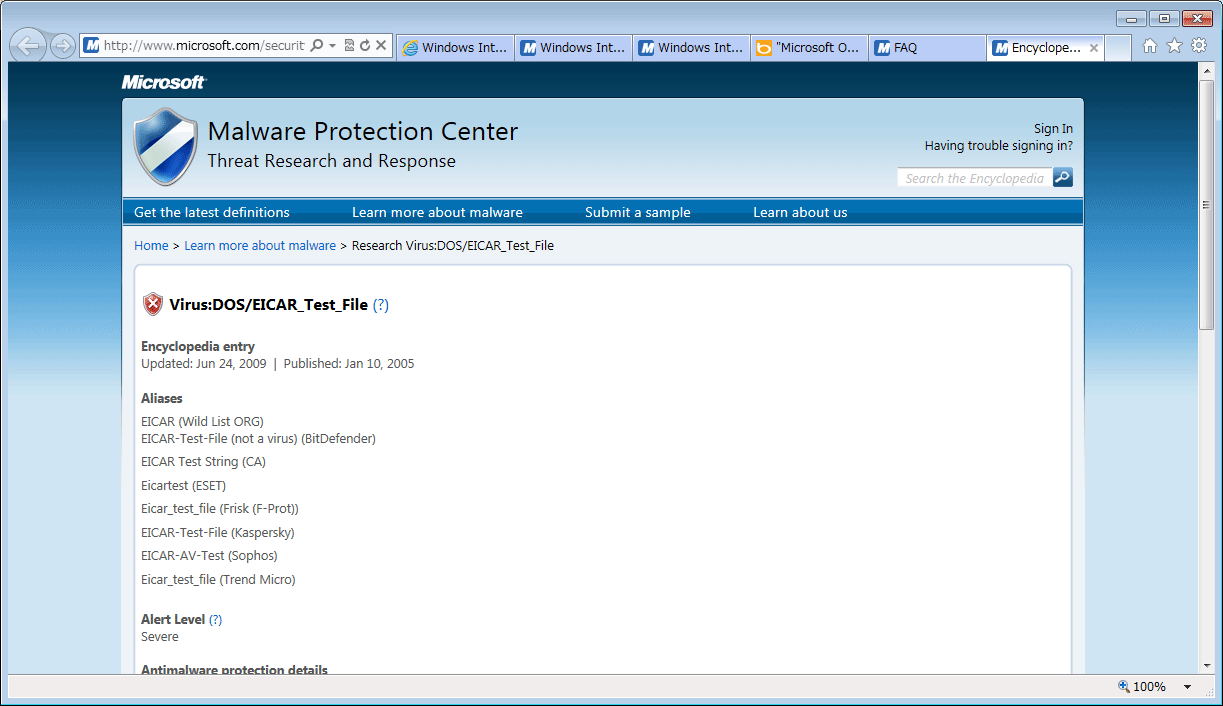Follow the Home breadcrumb link

(x=151, y=245)
